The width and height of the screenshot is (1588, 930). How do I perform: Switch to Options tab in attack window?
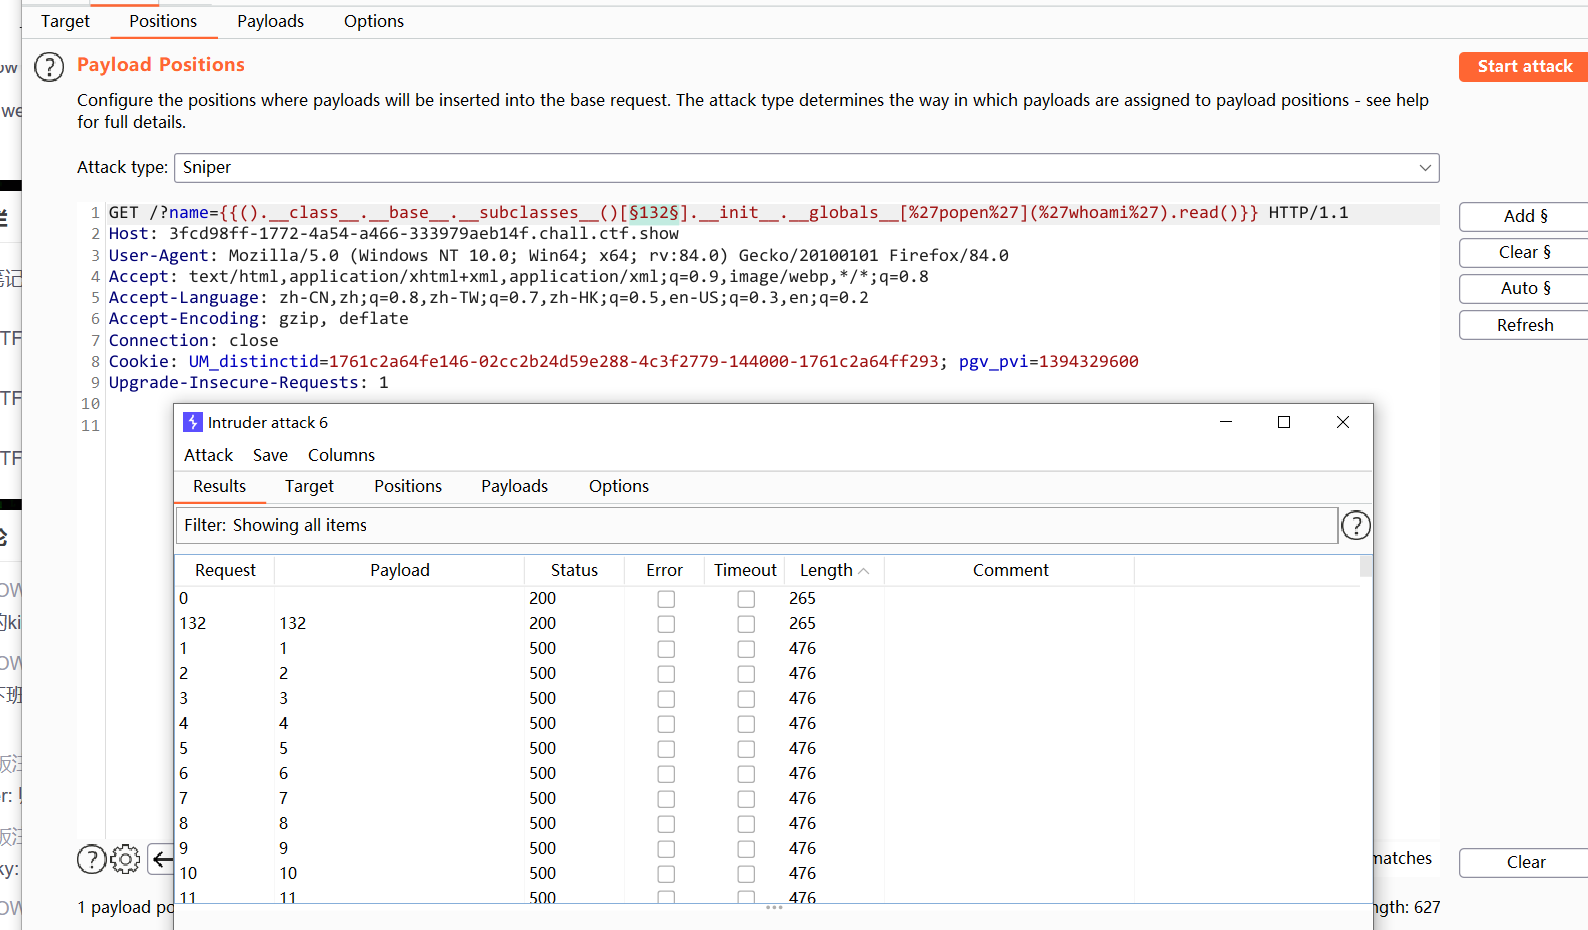(618, 486)
